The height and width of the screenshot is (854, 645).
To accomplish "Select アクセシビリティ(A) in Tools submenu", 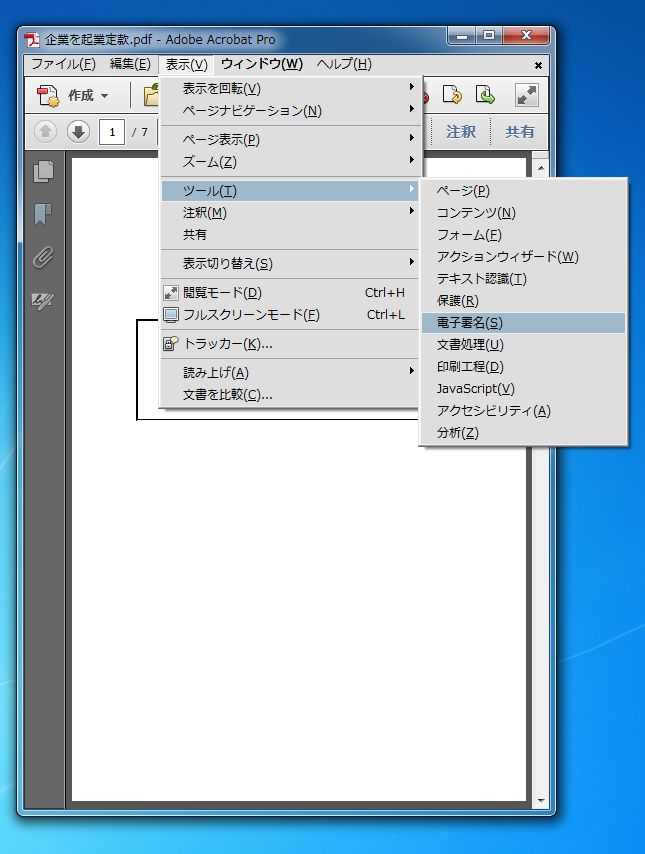I will pos(523,411).
